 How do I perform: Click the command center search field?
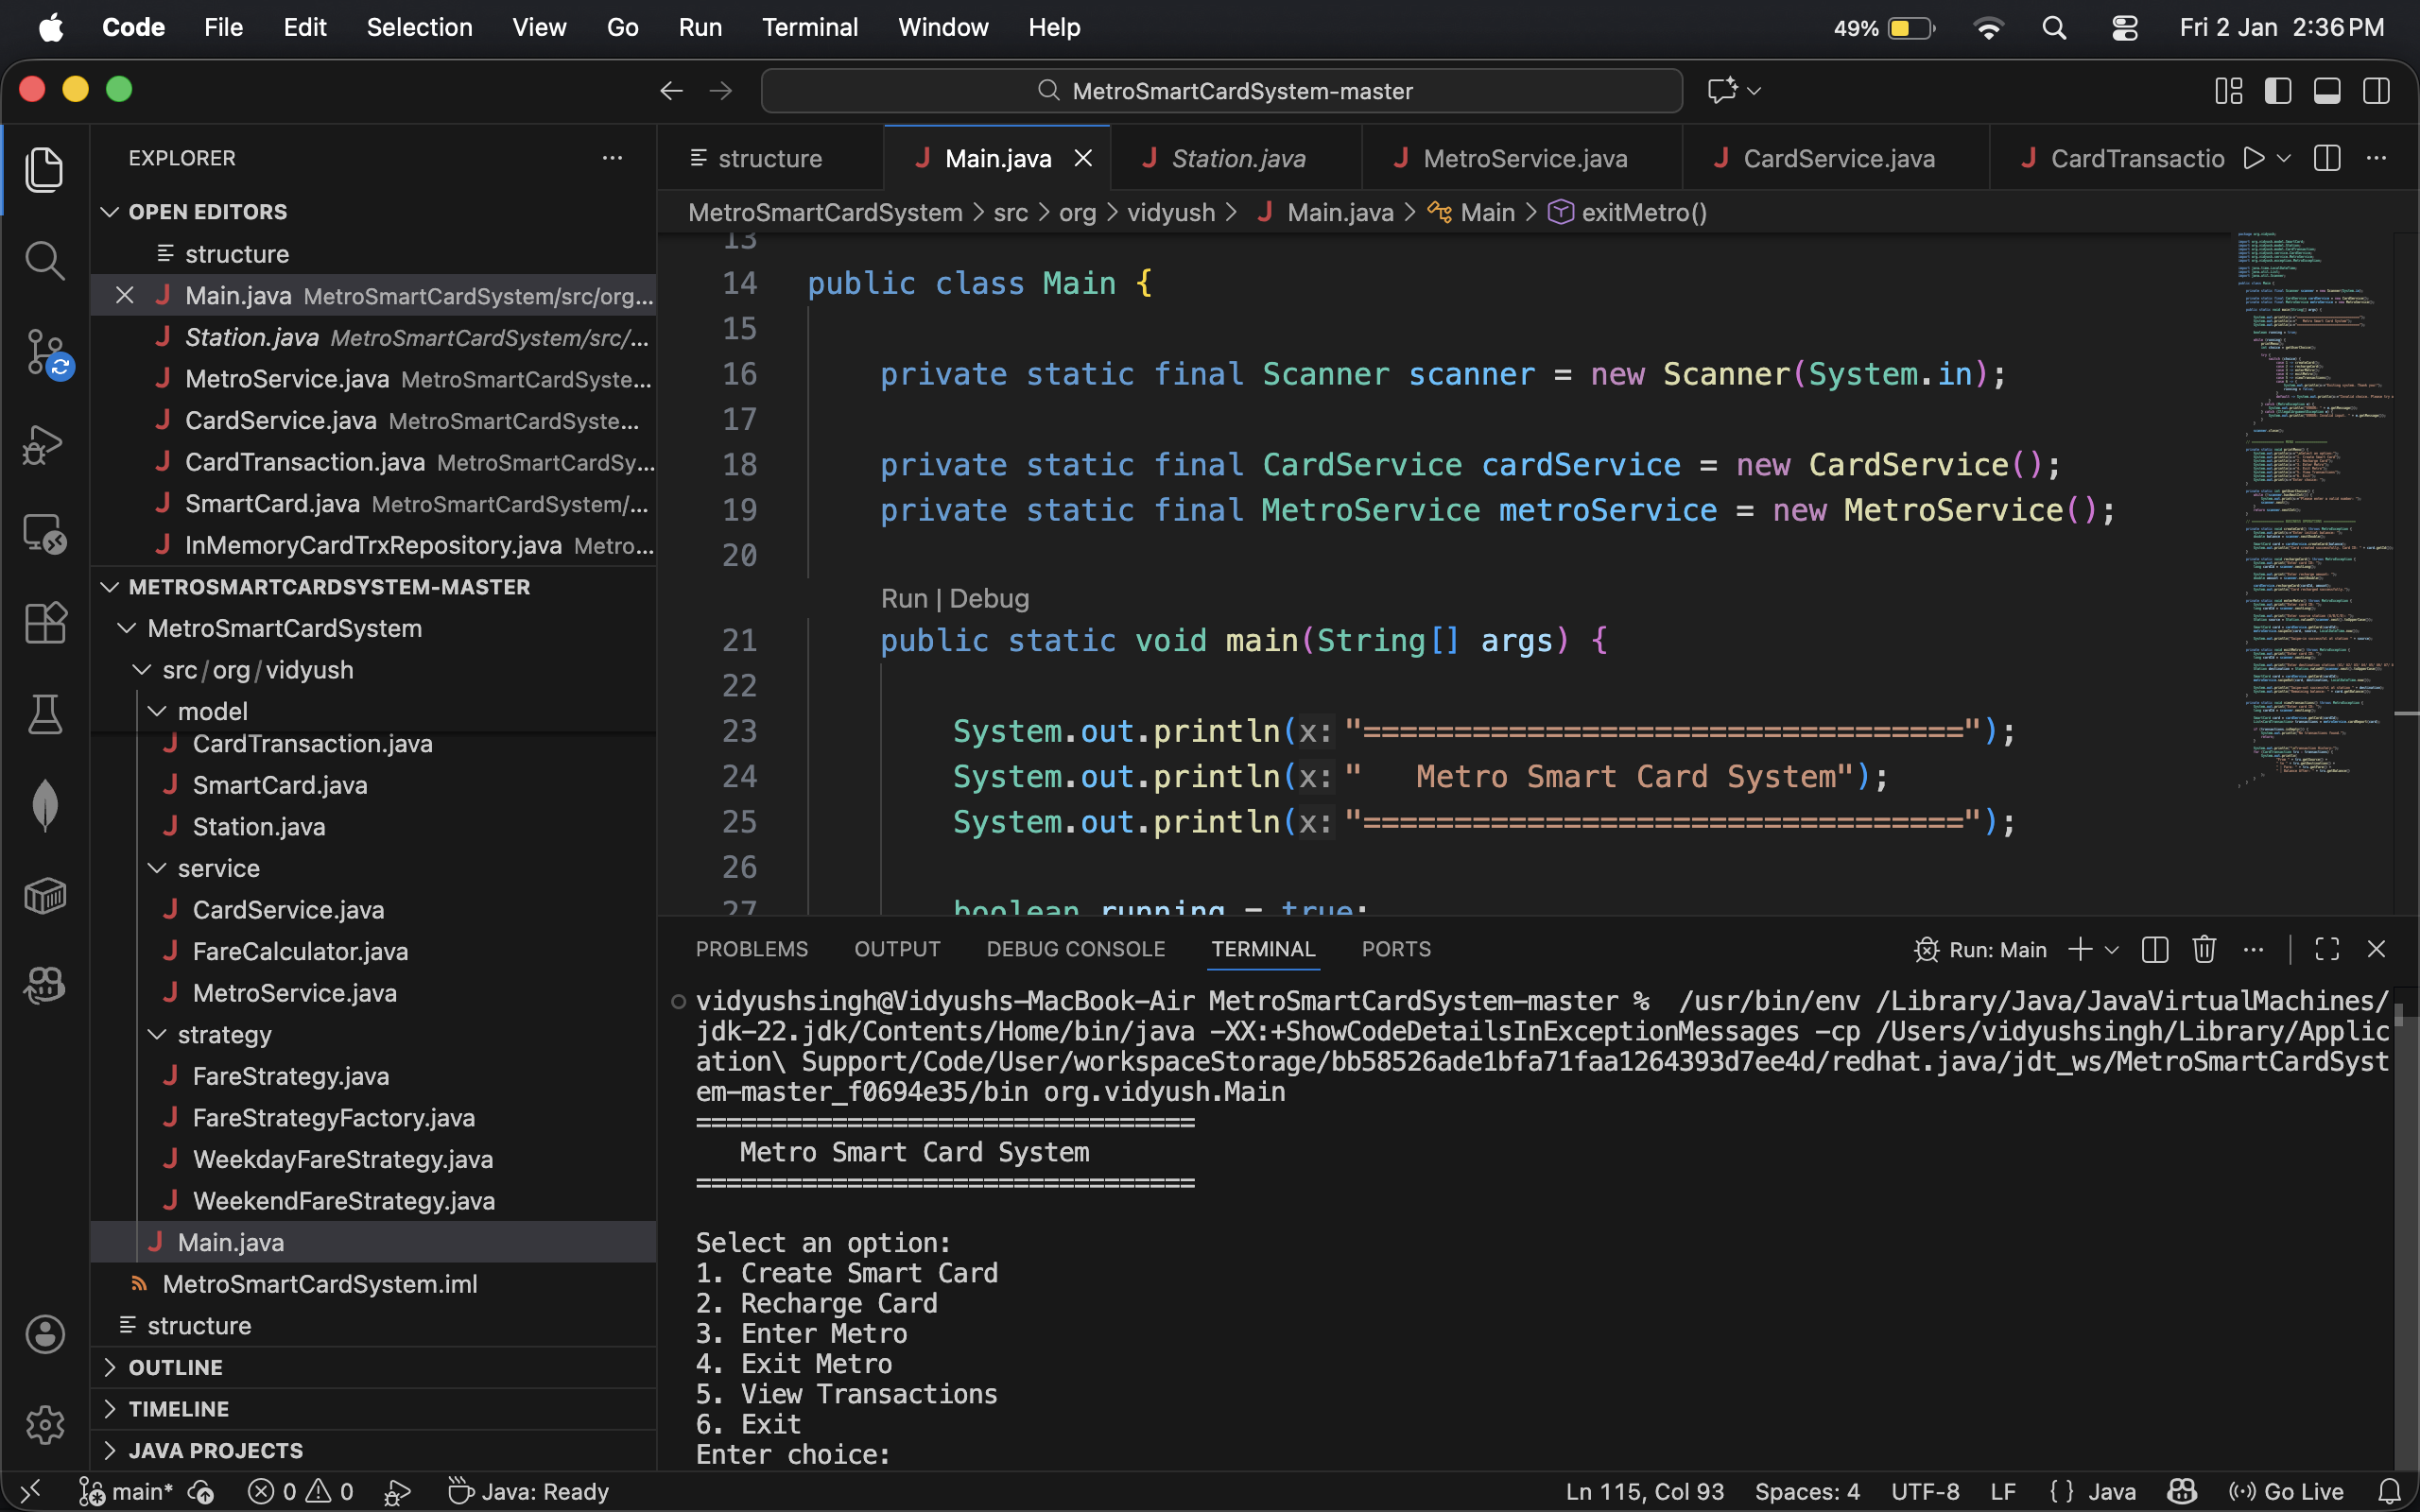point(1221,91)
